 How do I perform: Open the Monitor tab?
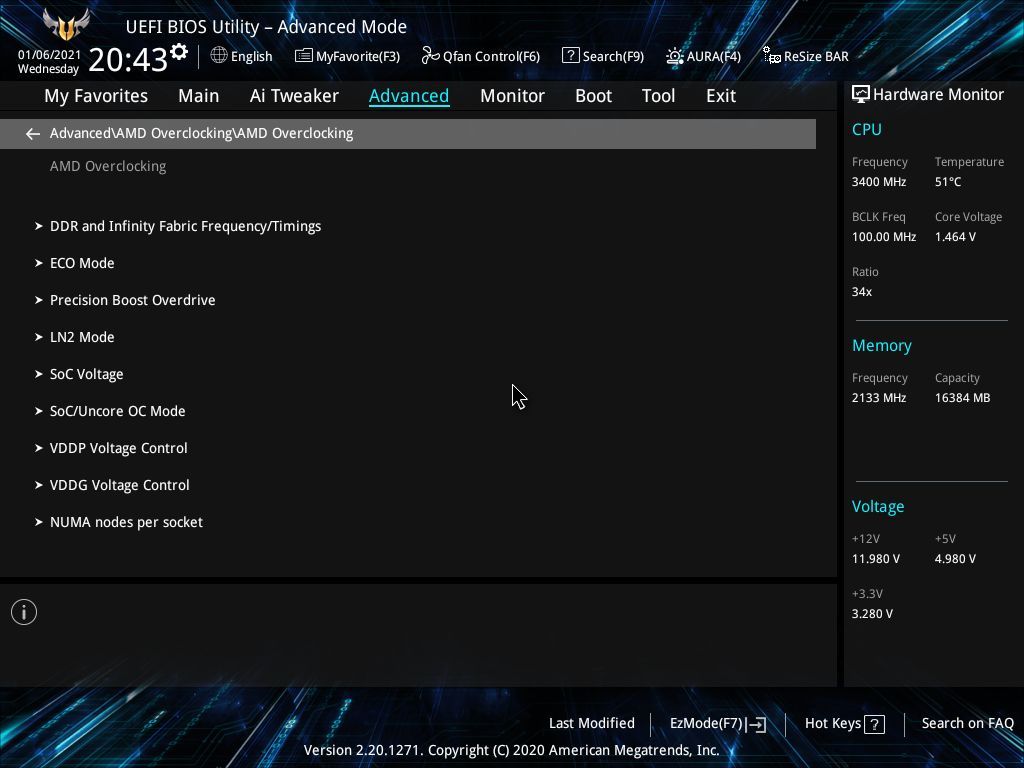pos(513,96)
